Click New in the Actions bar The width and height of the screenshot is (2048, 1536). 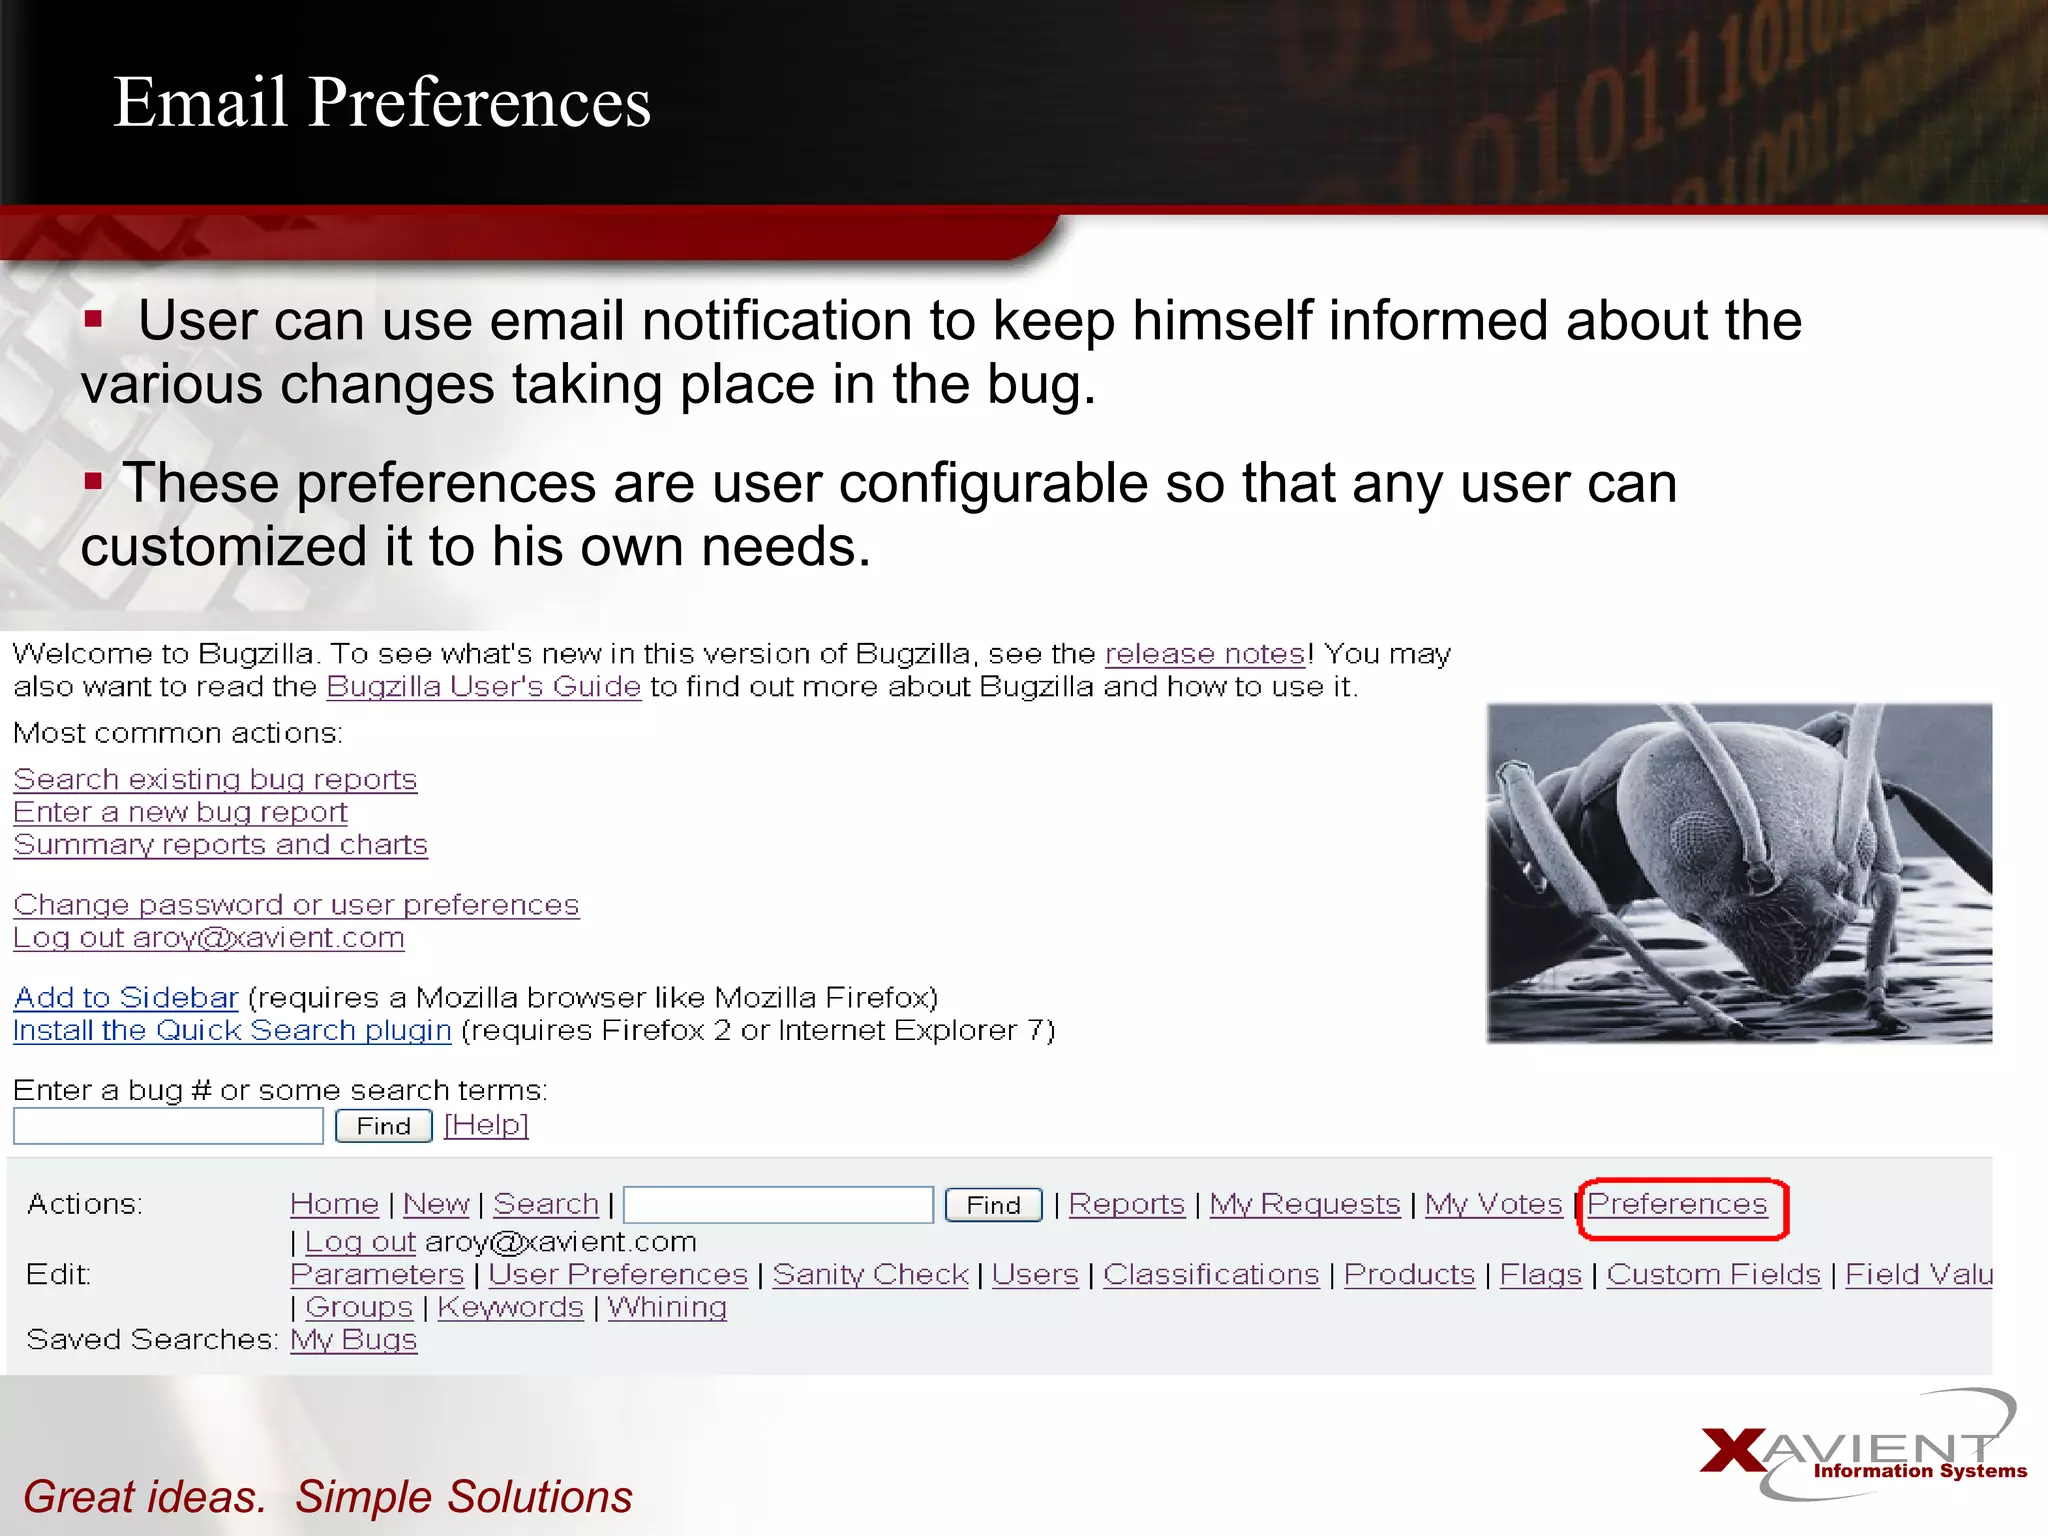tap(436, 1204)
